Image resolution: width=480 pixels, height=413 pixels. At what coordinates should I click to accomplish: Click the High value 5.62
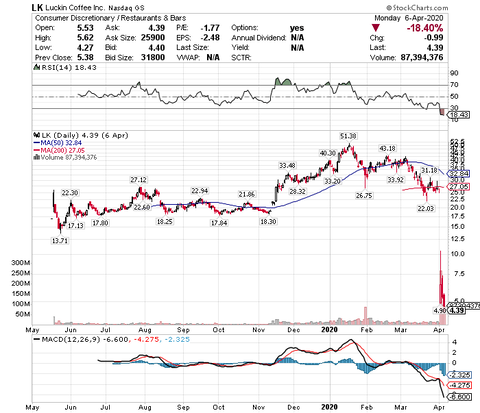pyautogui.click(x=85, y=38)
